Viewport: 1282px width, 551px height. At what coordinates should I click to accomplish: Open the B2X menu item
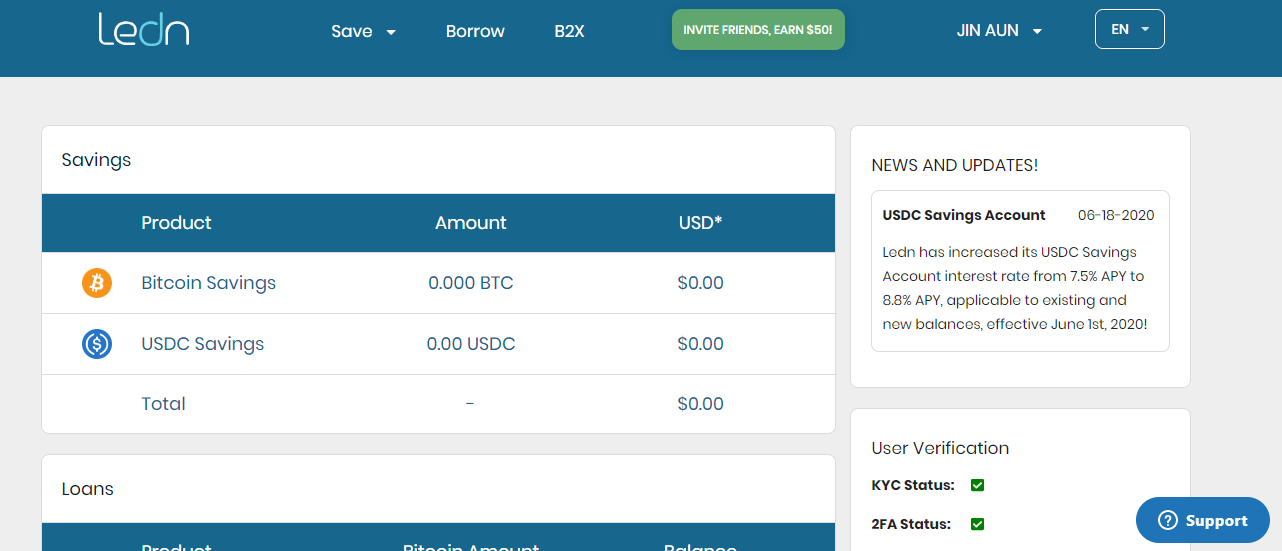[x=569, y=31]
